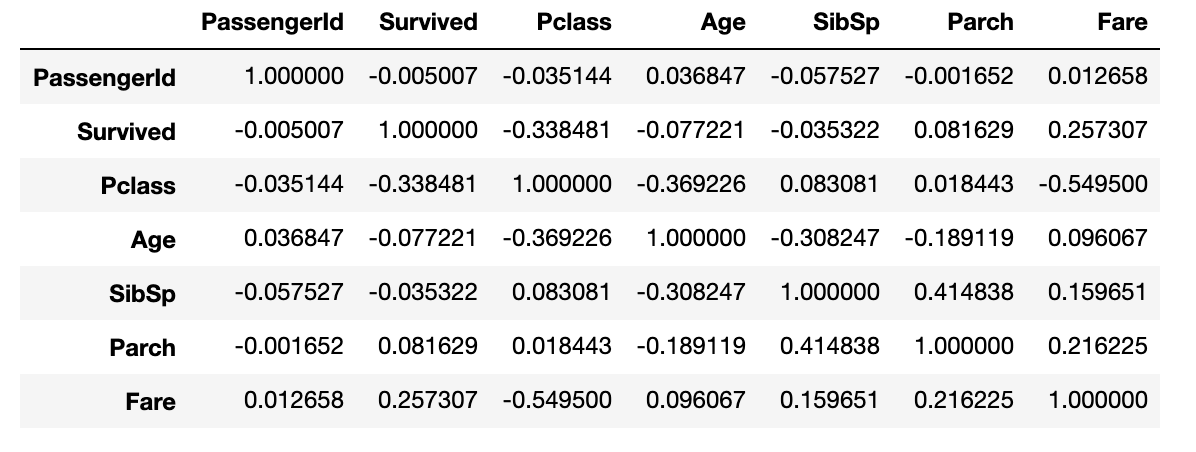The image size is (1196, 452).
Task: Click the Parch row label
Action: (142, 348)
